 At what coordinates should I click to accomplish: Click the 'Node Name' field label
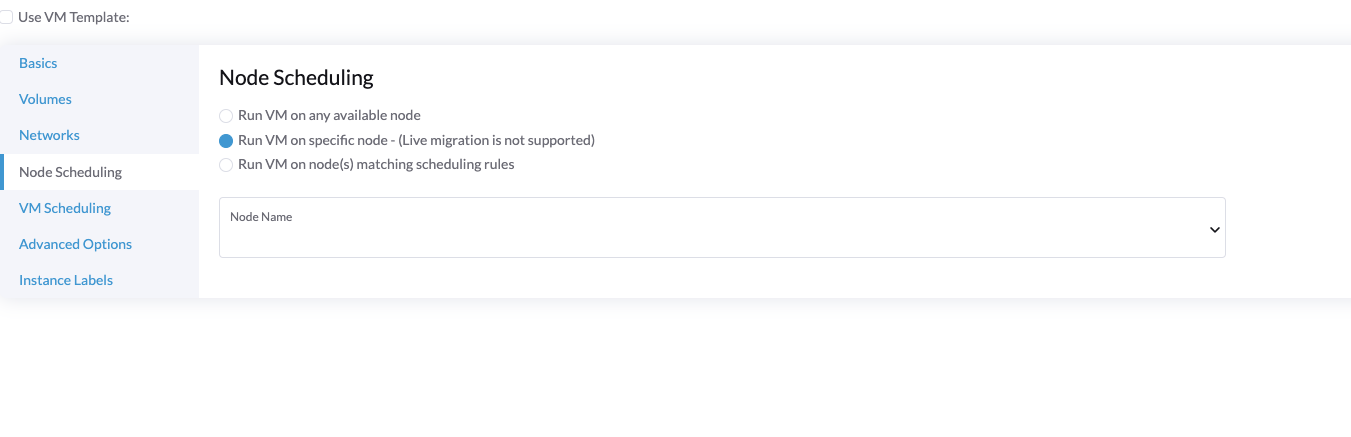(x=261, y=216)
